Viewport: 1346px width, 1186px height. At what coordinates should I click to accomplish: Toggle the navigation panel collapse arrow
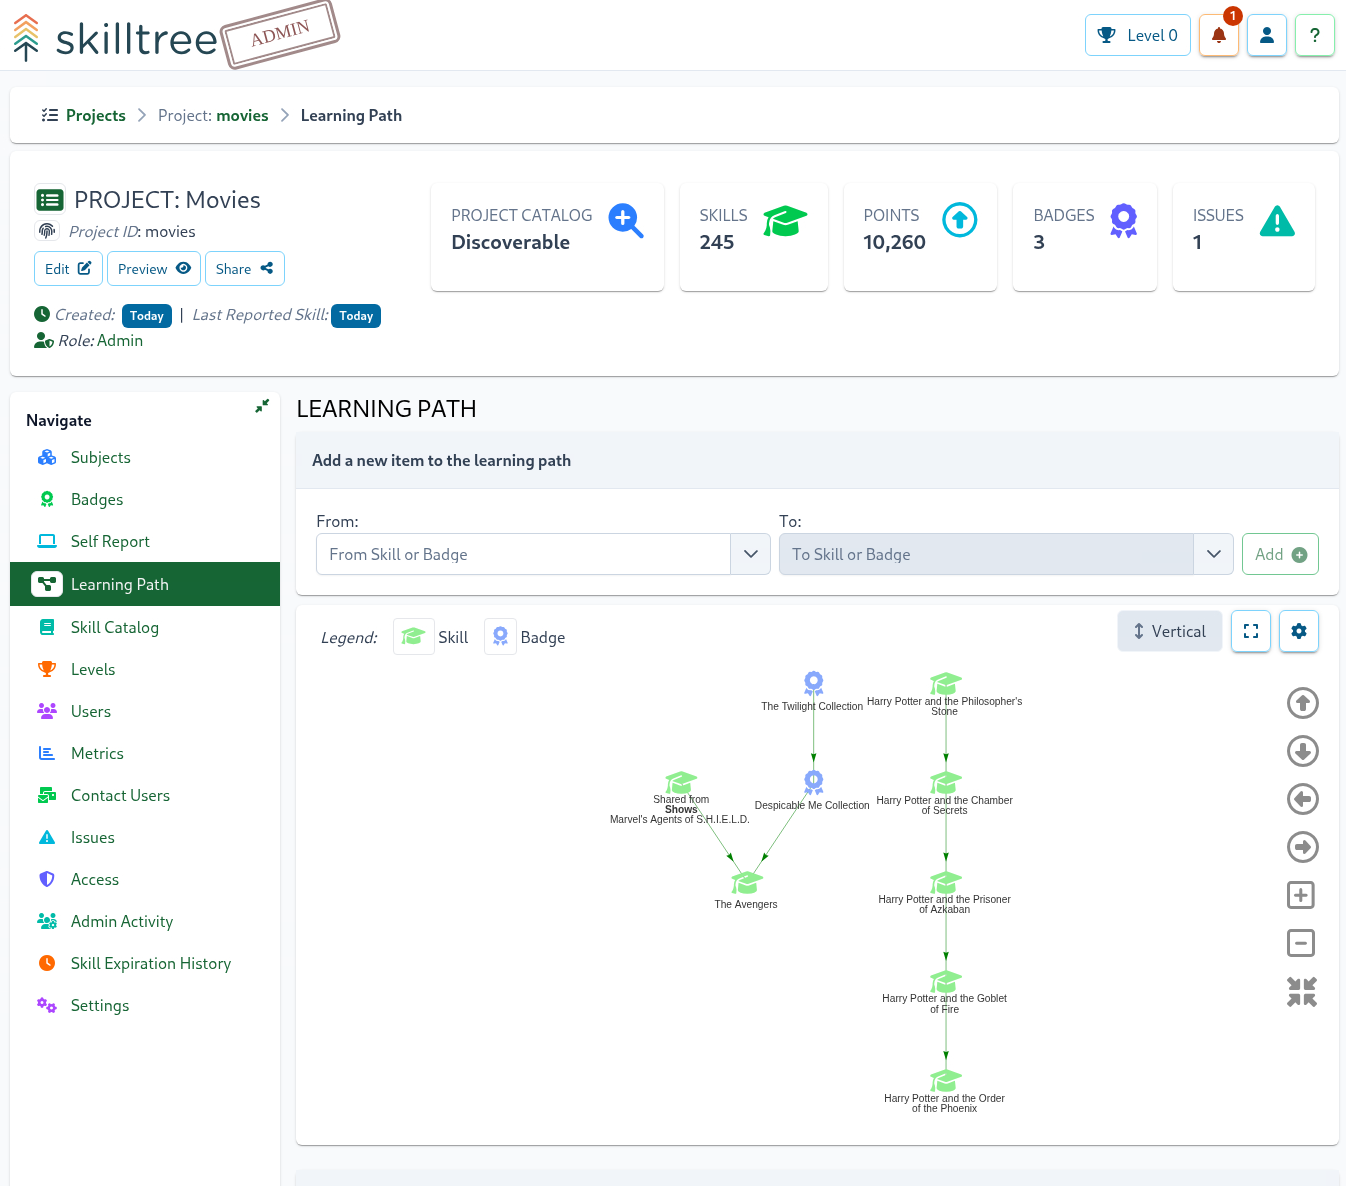pos(261,407)
